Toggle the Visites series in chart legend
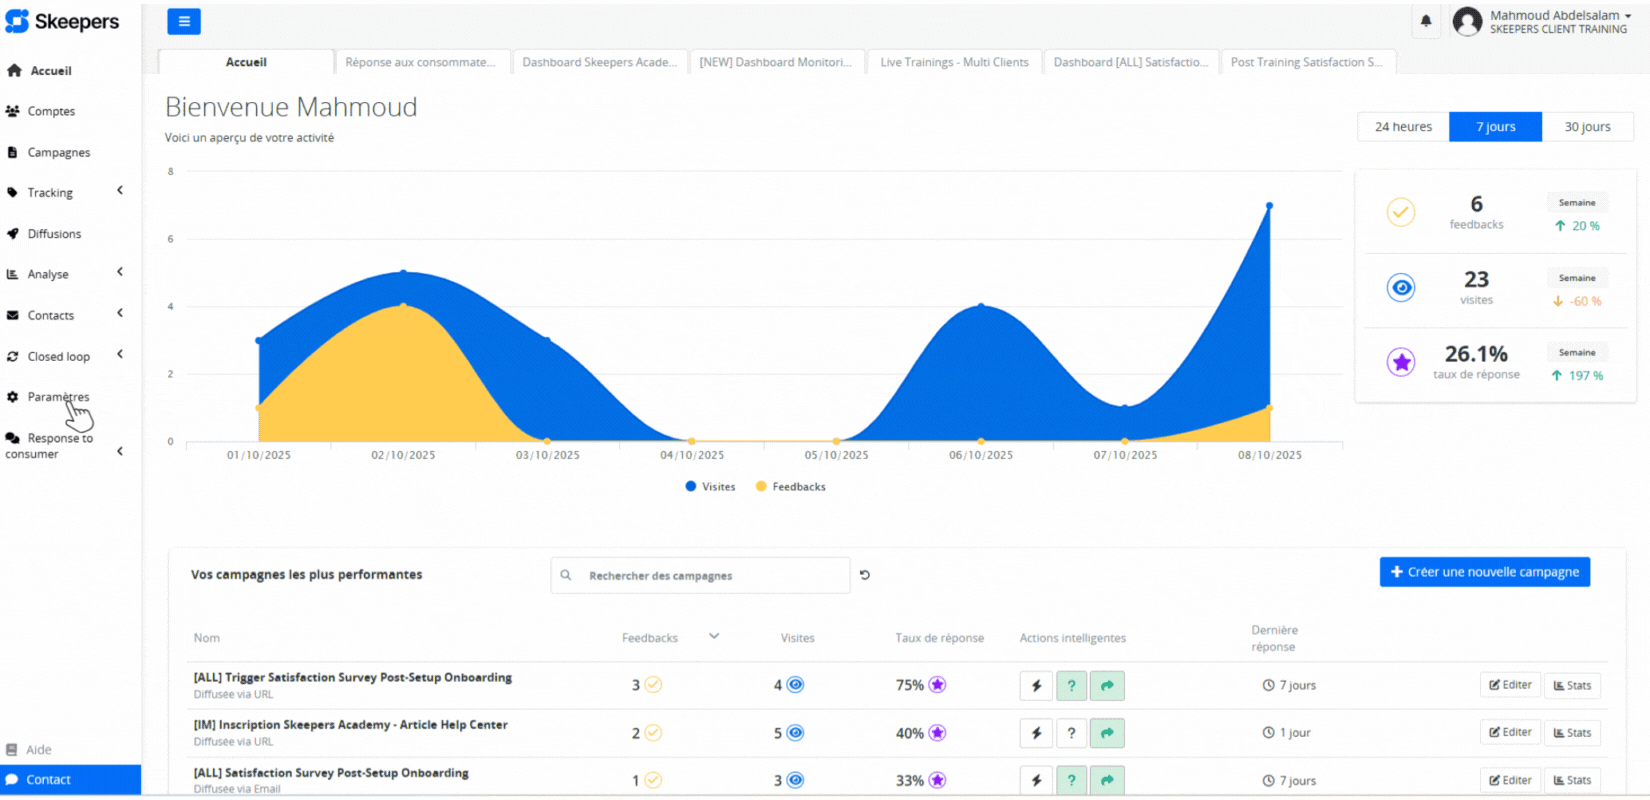Image resolution: width=1650 pixels, height=800 pixels. pos(710,487)
